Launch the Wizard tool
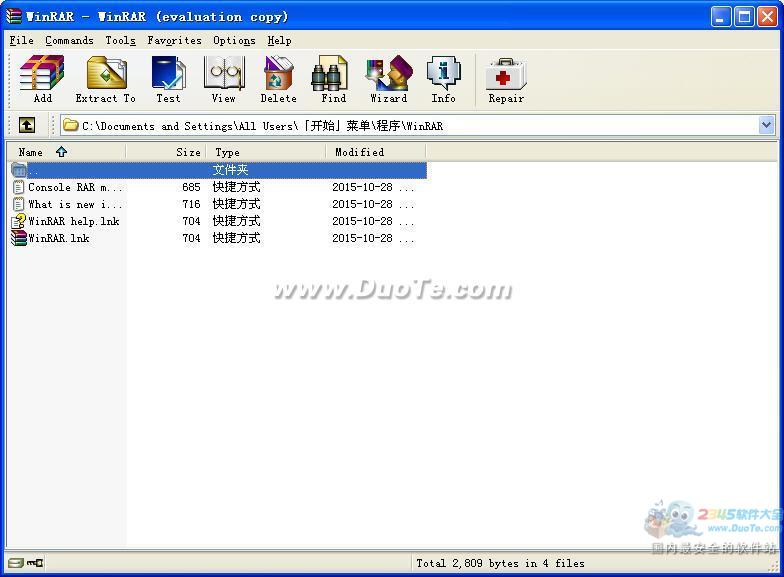The image size is (784, 577). click(388, 78)
